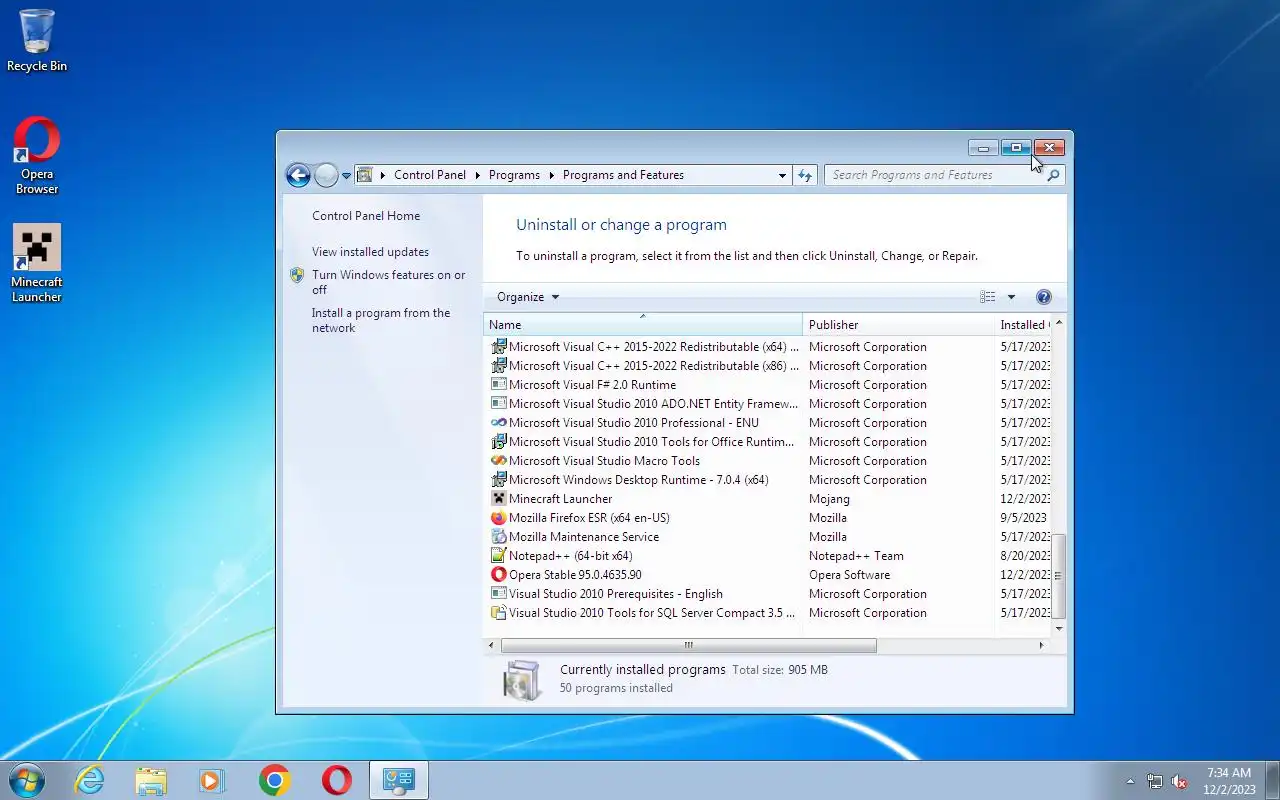
Task: Sort the list by the Publisher column
Action: pyautogui.click(x=898, y=325)
